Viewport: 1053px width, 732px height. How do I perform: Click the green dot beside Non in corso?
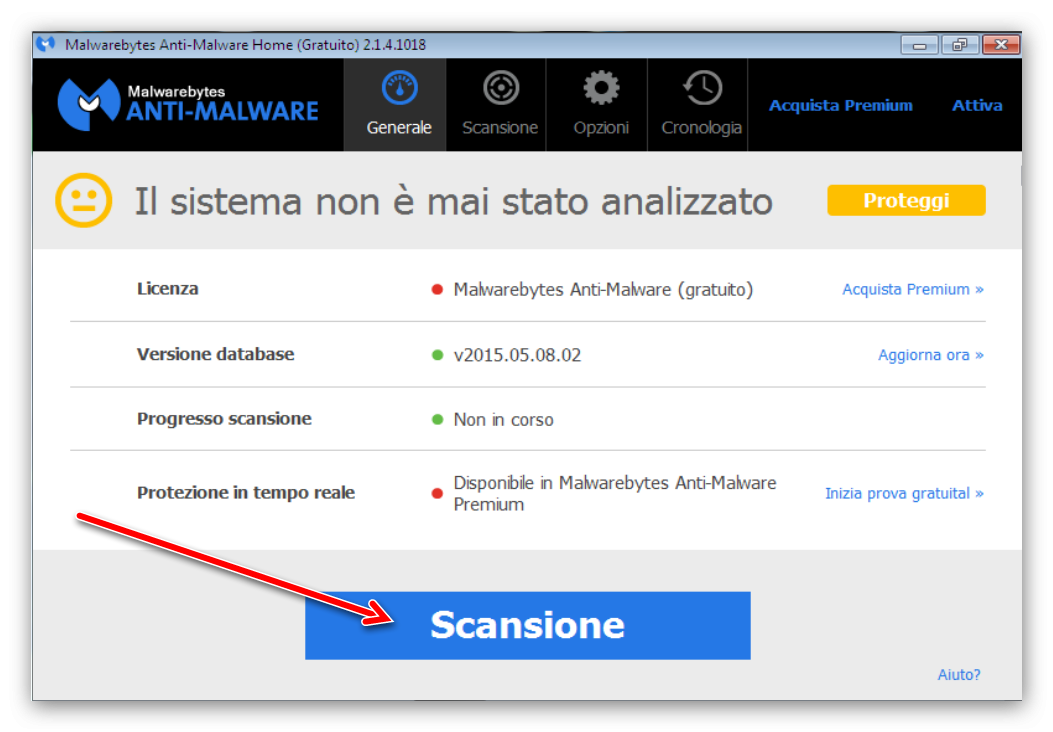437,420
